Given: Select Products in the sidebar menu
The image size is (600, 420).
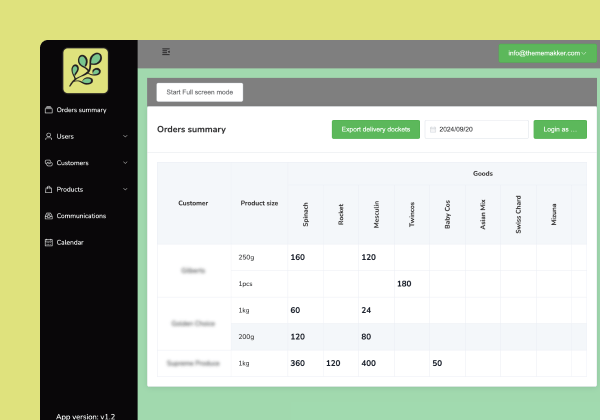Looking at the screenshot, I should pyautogui.click(x=70, y=189).
